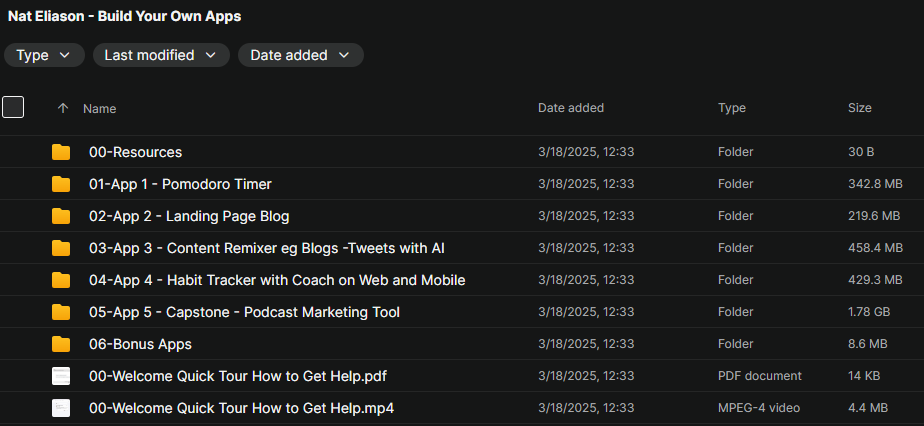Click the Habit Tracker folder icon
The width and height of the screenshot is (924, 426).
pos(61,280)
